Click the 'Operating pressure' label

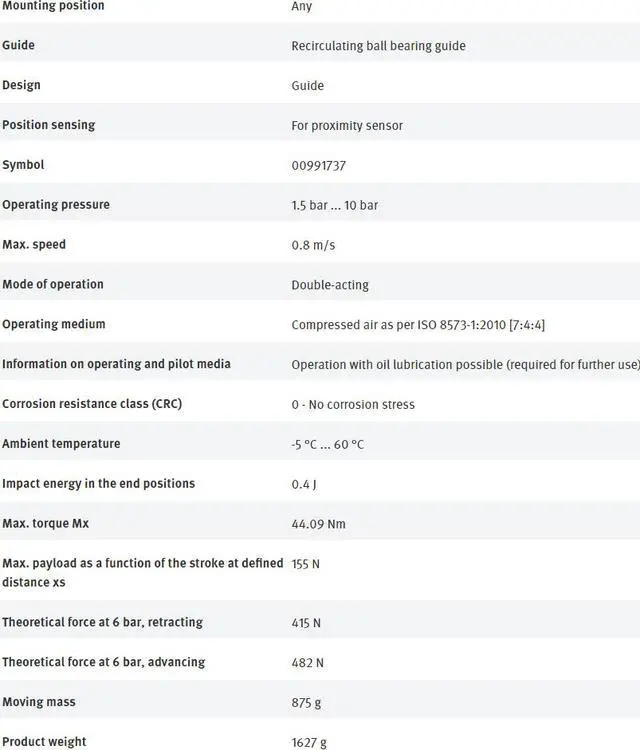56,205
